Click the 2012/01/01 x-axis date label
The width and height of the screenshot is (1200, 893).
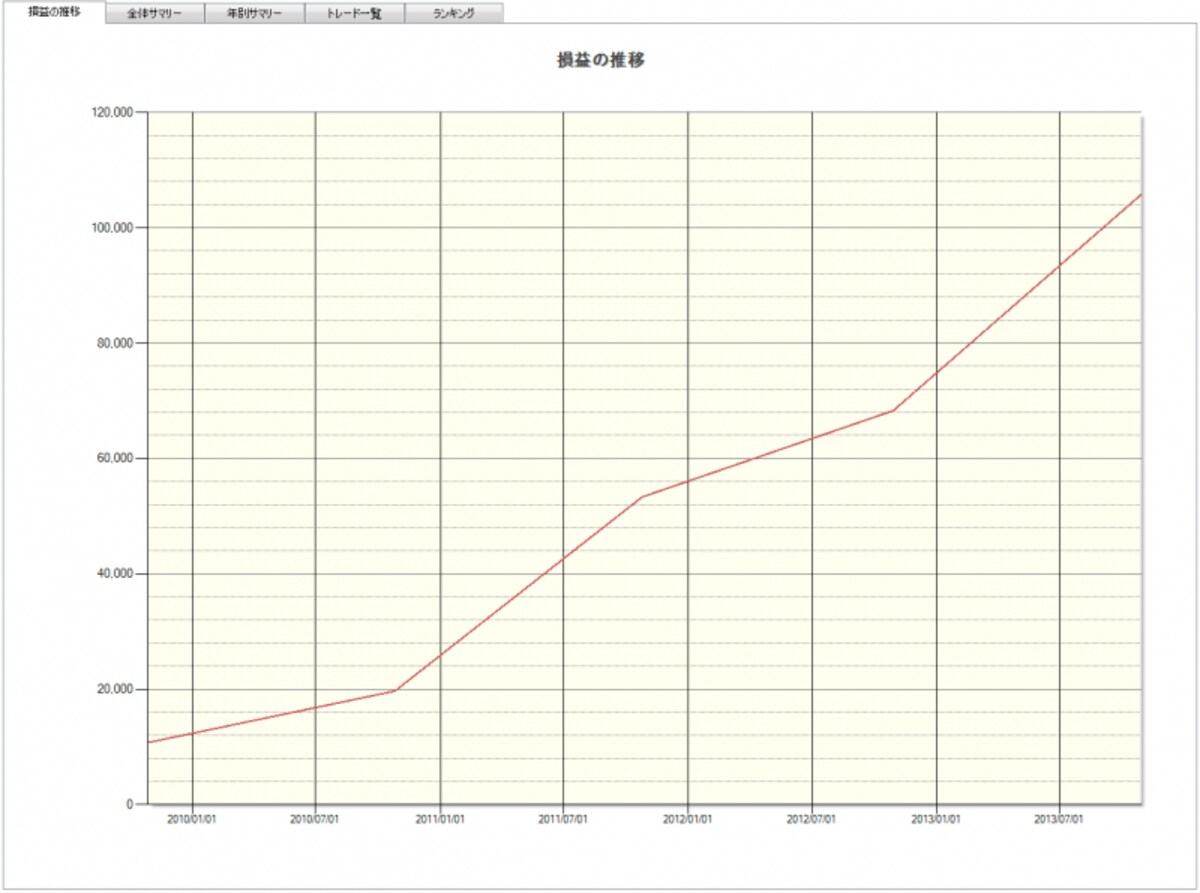coord(688,818)
